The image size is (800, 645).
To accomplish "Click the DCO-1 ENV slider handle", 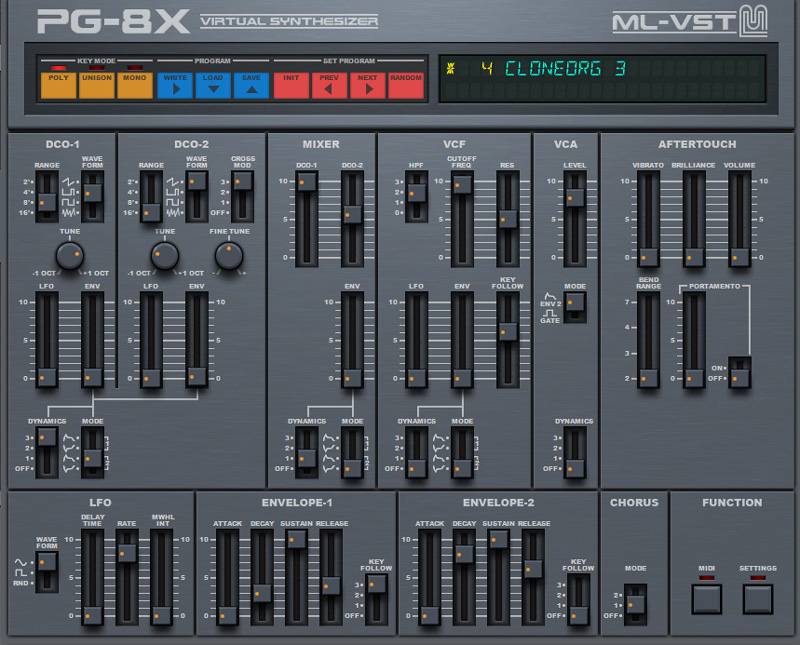I will pyautogui.click(x=93, y=378).
